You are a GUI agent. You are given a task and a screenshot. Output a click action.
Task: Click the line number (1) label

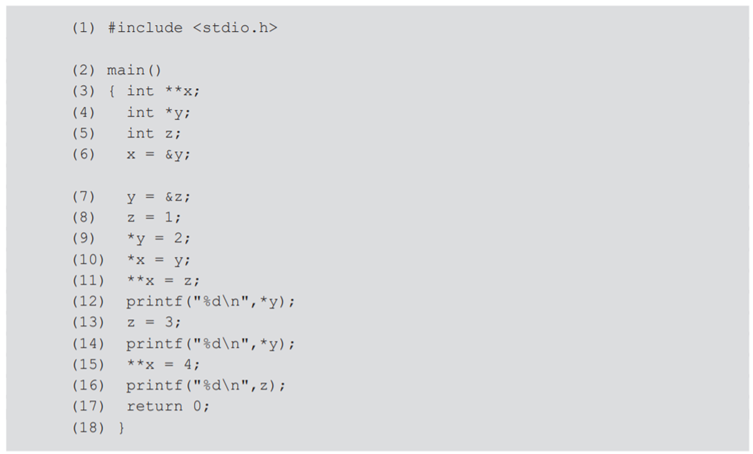[x=83, y=27]
